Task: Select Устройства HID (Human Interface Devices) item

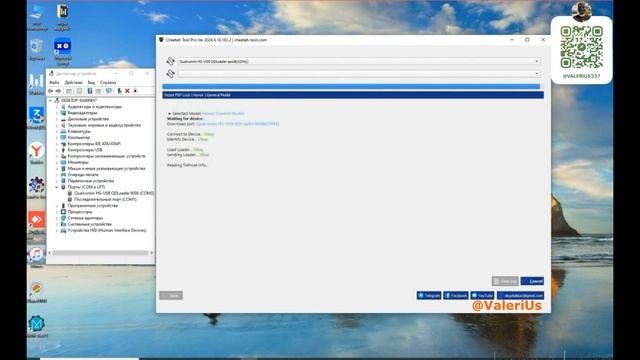Action: click(107, 230)
